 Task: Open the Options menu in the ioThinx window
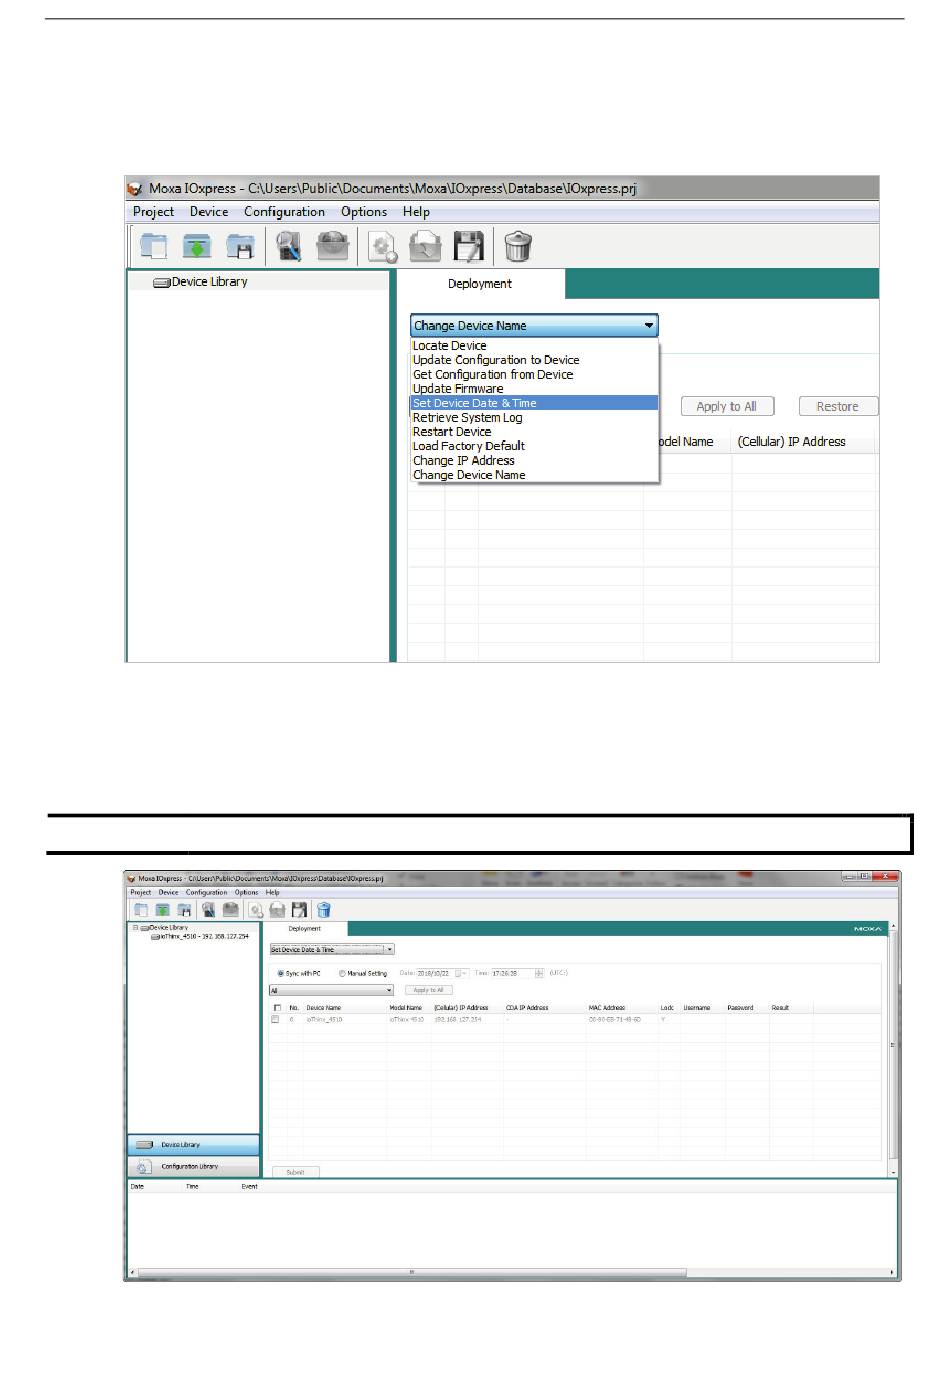pyautogui.click(x=246, y=892)
